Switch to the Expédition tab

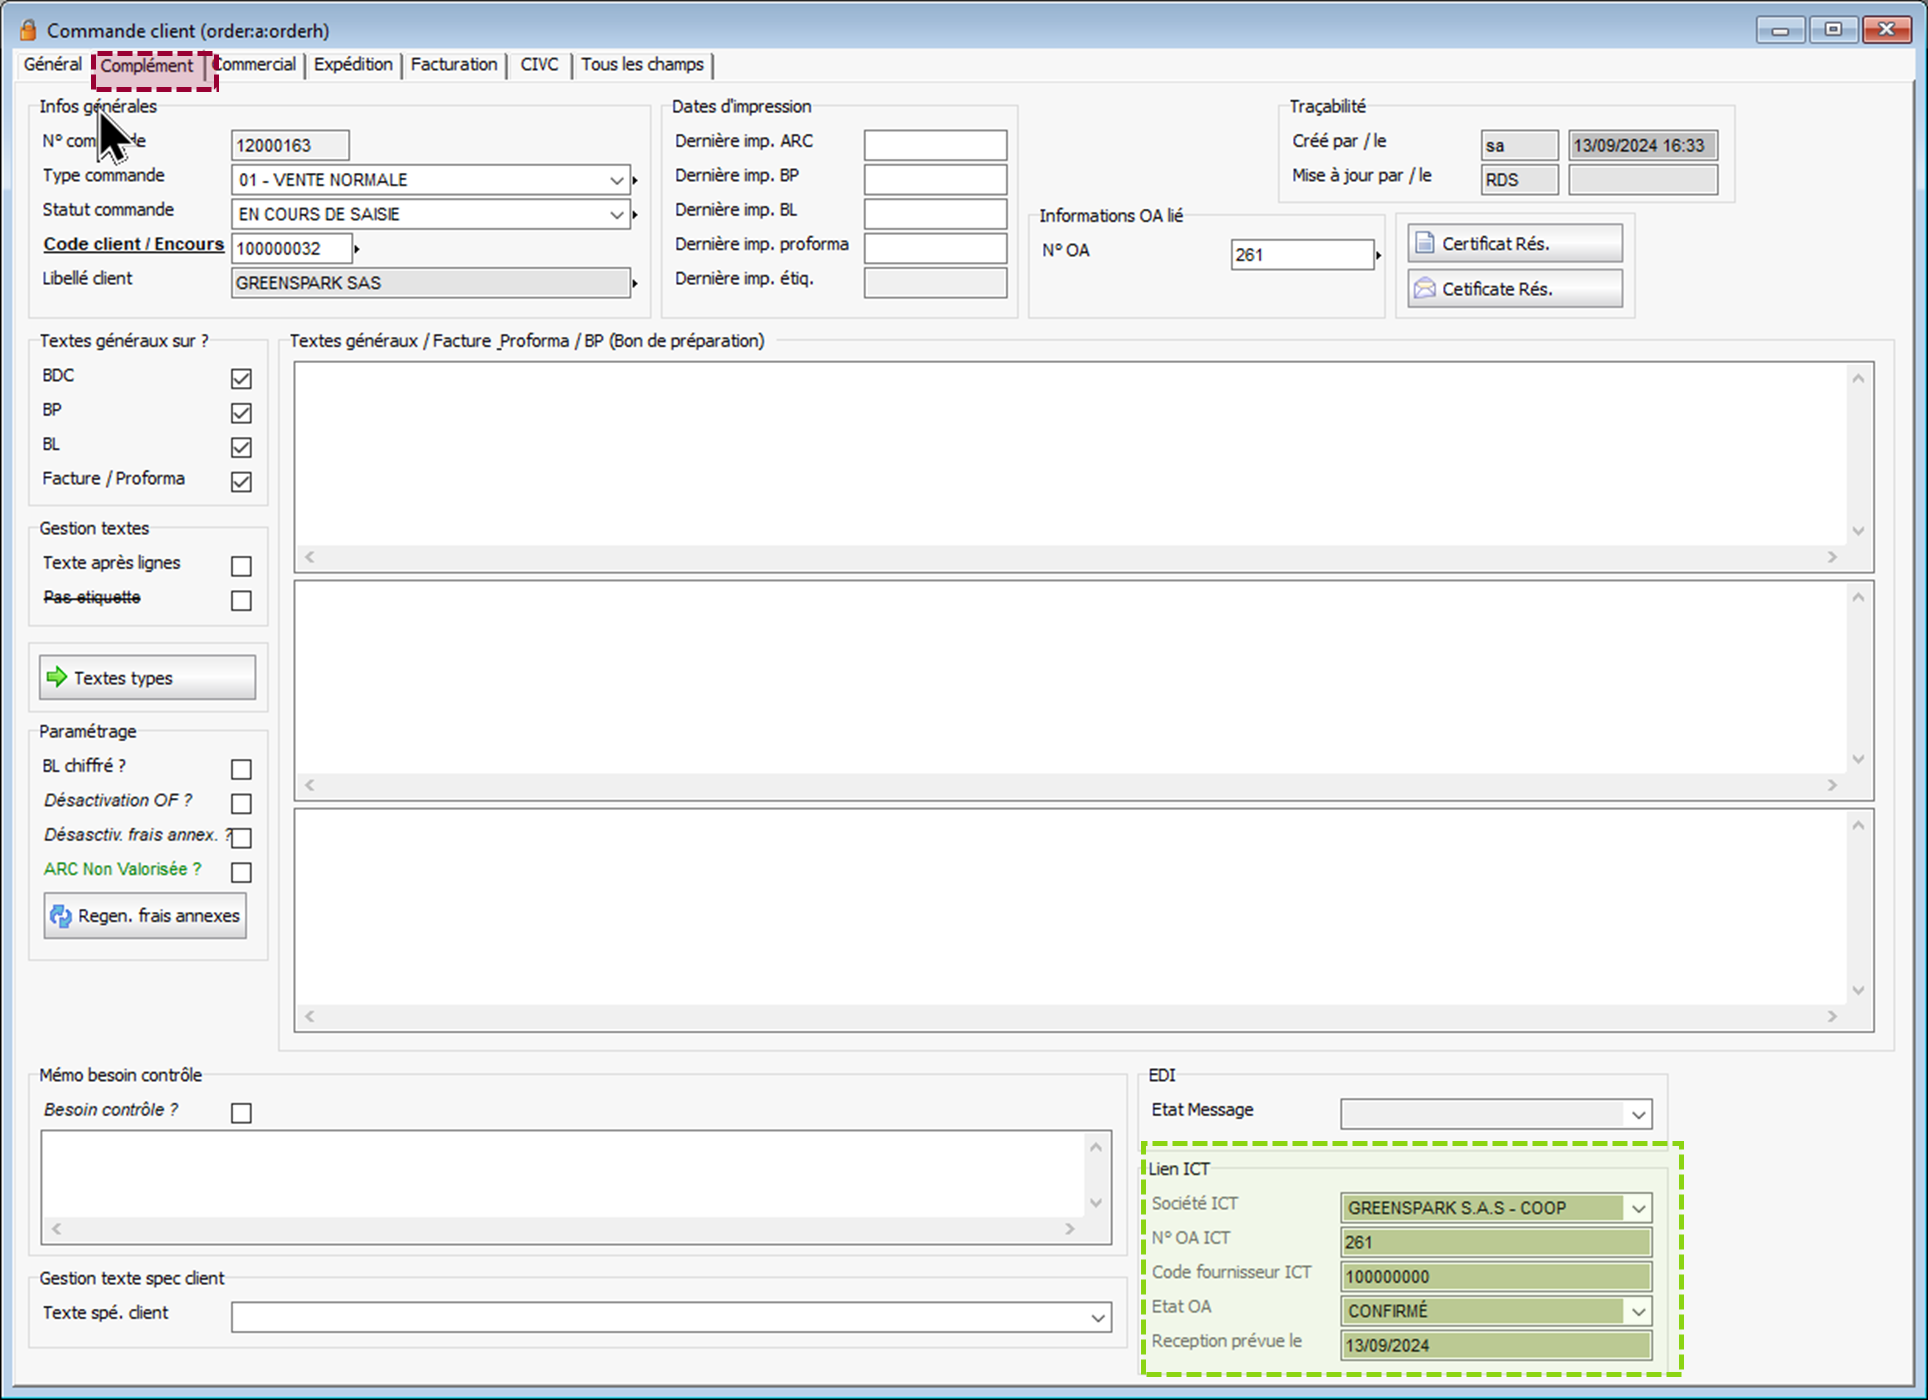point(353,65)
